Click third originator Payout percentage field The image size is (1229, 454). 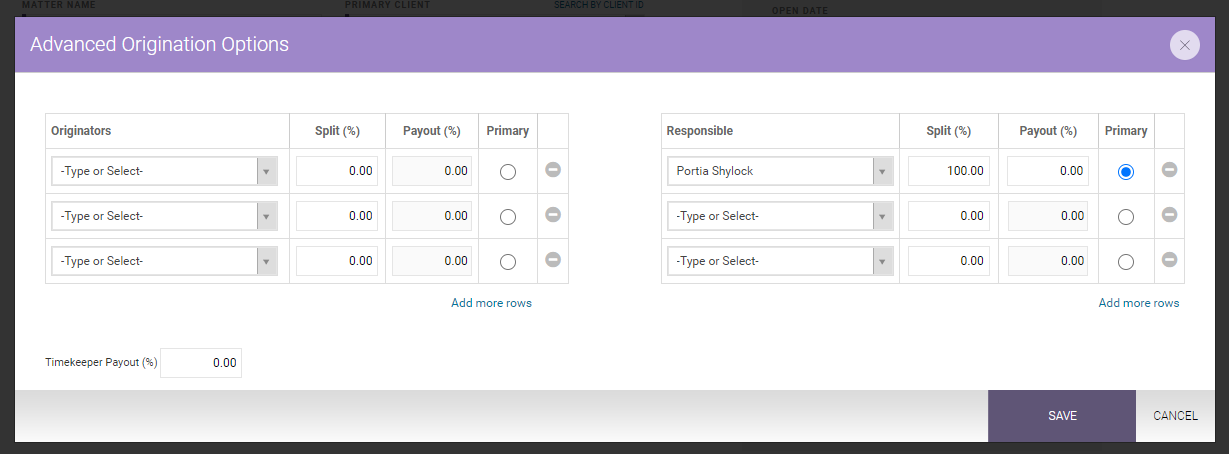[432, 261]
